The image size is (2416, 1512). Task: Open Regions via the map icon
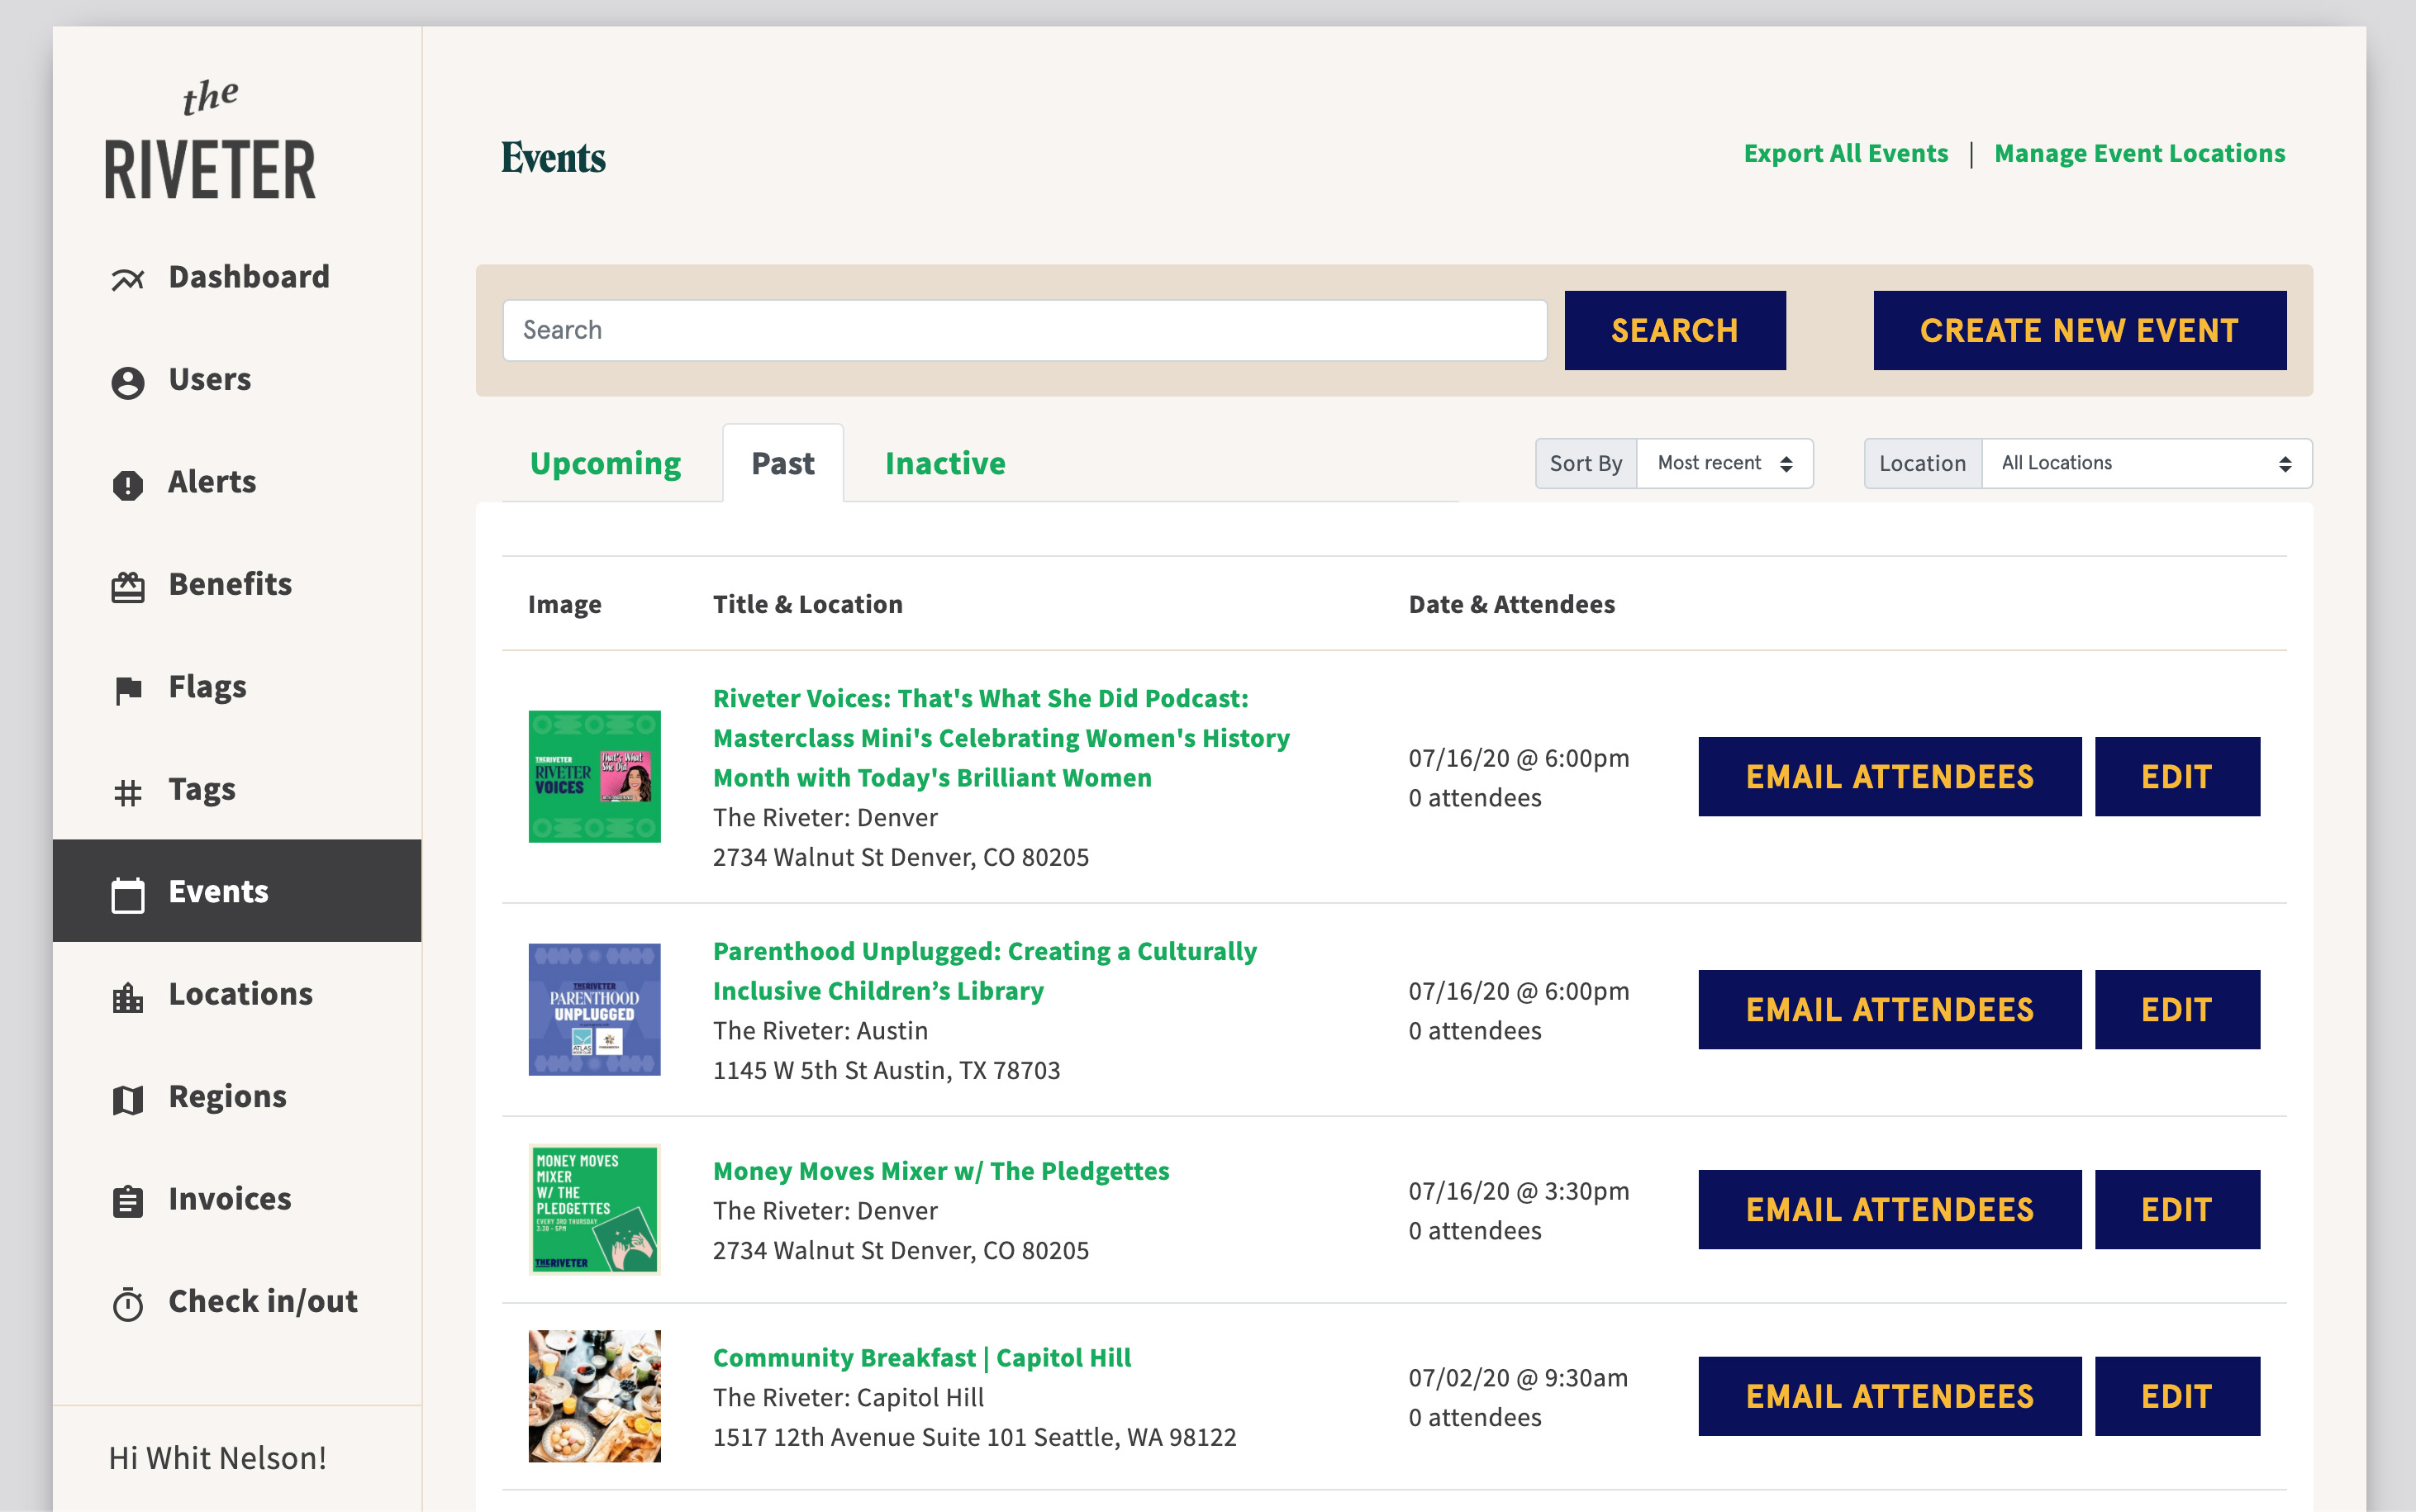(128, 1096)
